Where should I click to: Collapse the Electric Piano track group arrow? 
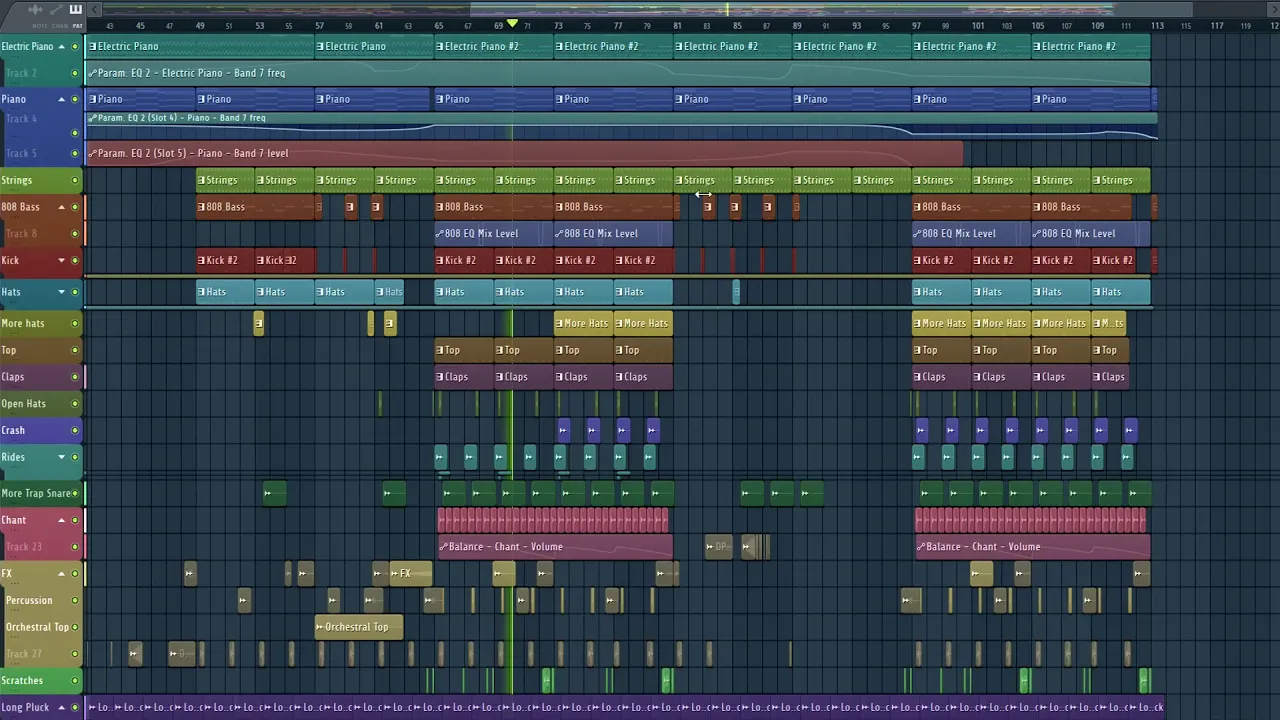tap(61, 46)
